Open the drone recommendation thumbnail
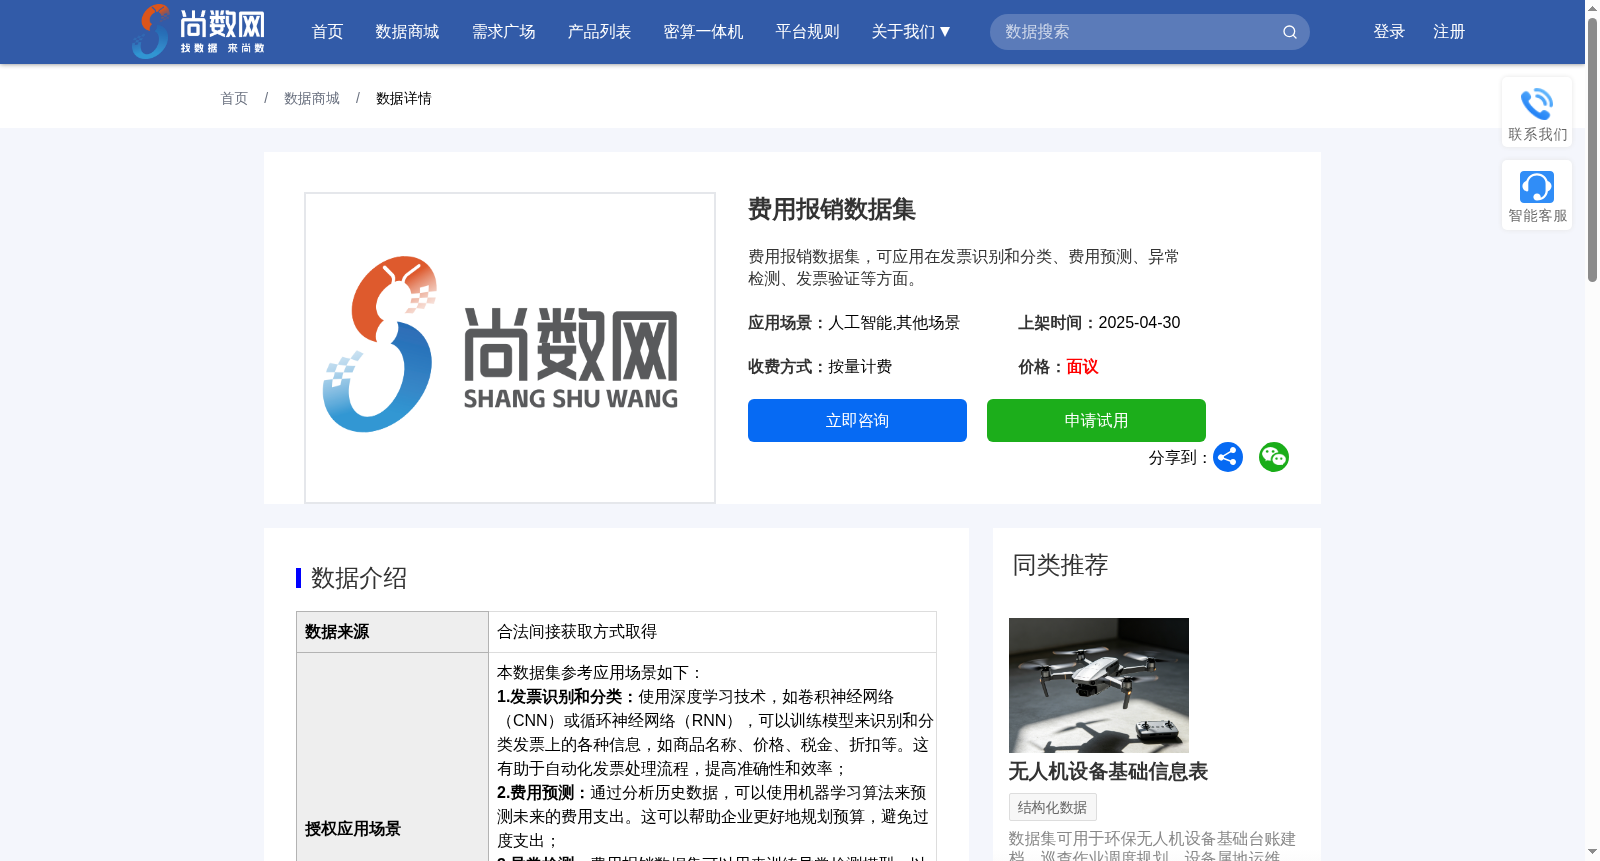The width and height of the screenshot is (1600, 861). [x=1099, y=685]
